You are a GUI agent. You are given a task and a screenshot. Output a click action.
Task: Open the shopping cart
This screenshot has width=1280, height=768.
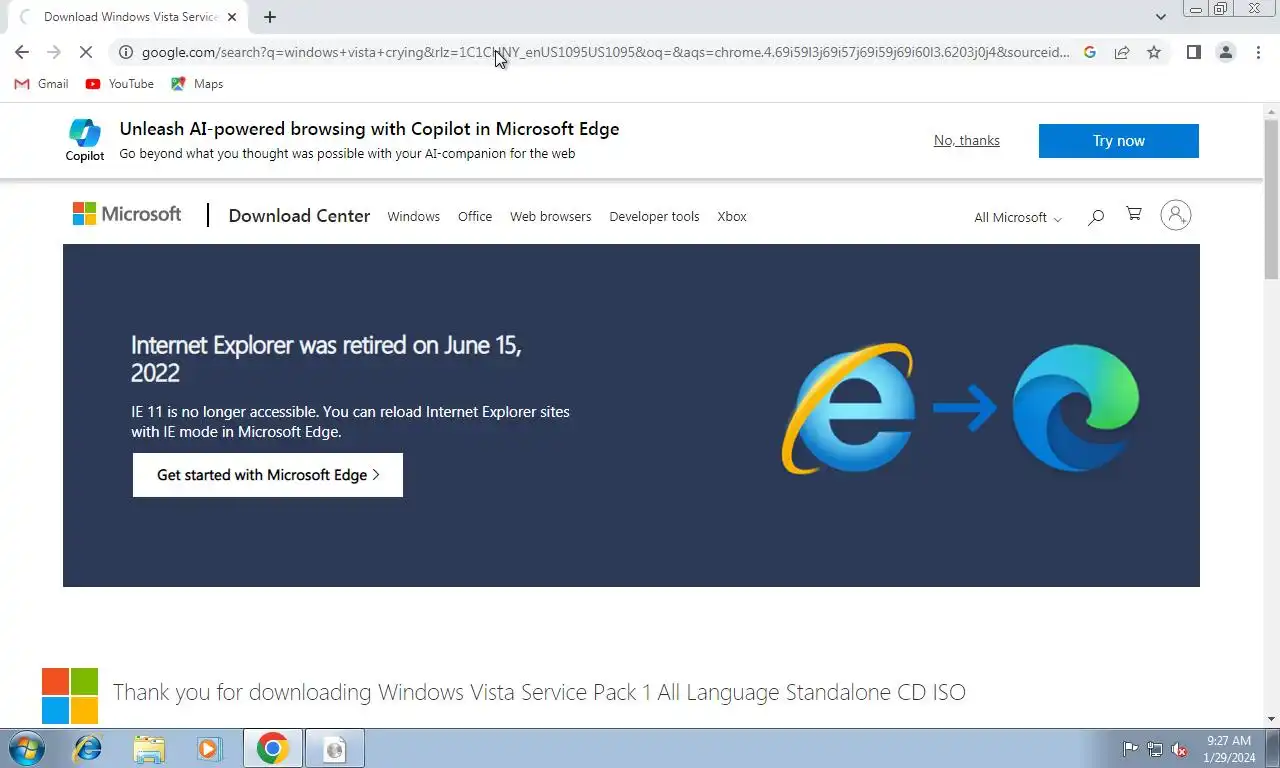click(x=1134, y=214)
